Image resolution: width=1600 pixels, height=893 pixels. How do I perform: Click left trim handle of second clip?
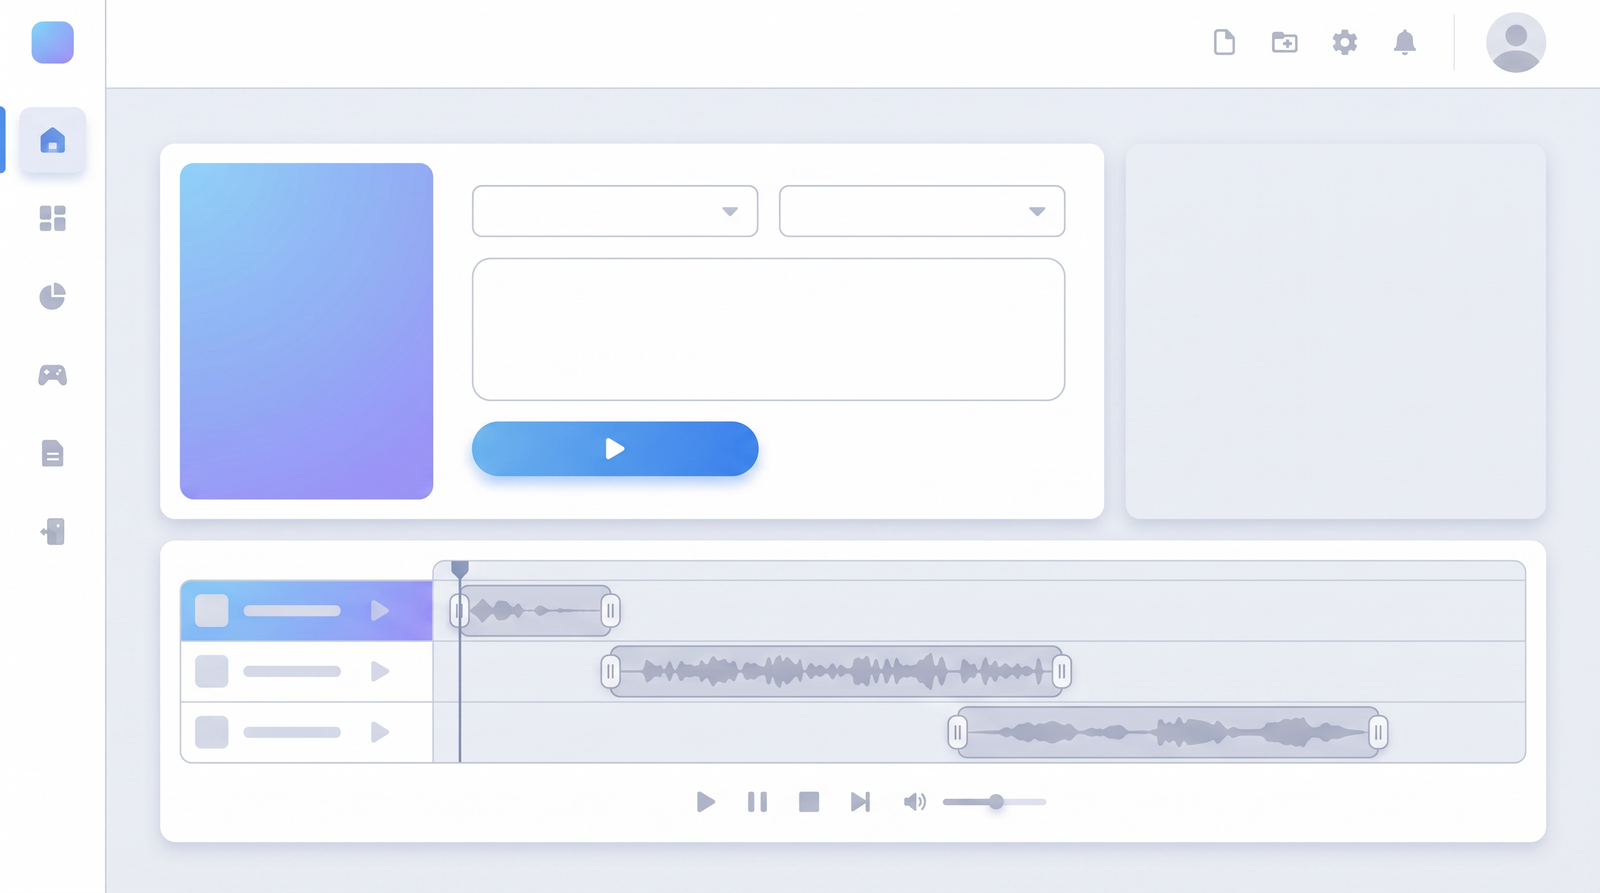[x=610, y=671]
